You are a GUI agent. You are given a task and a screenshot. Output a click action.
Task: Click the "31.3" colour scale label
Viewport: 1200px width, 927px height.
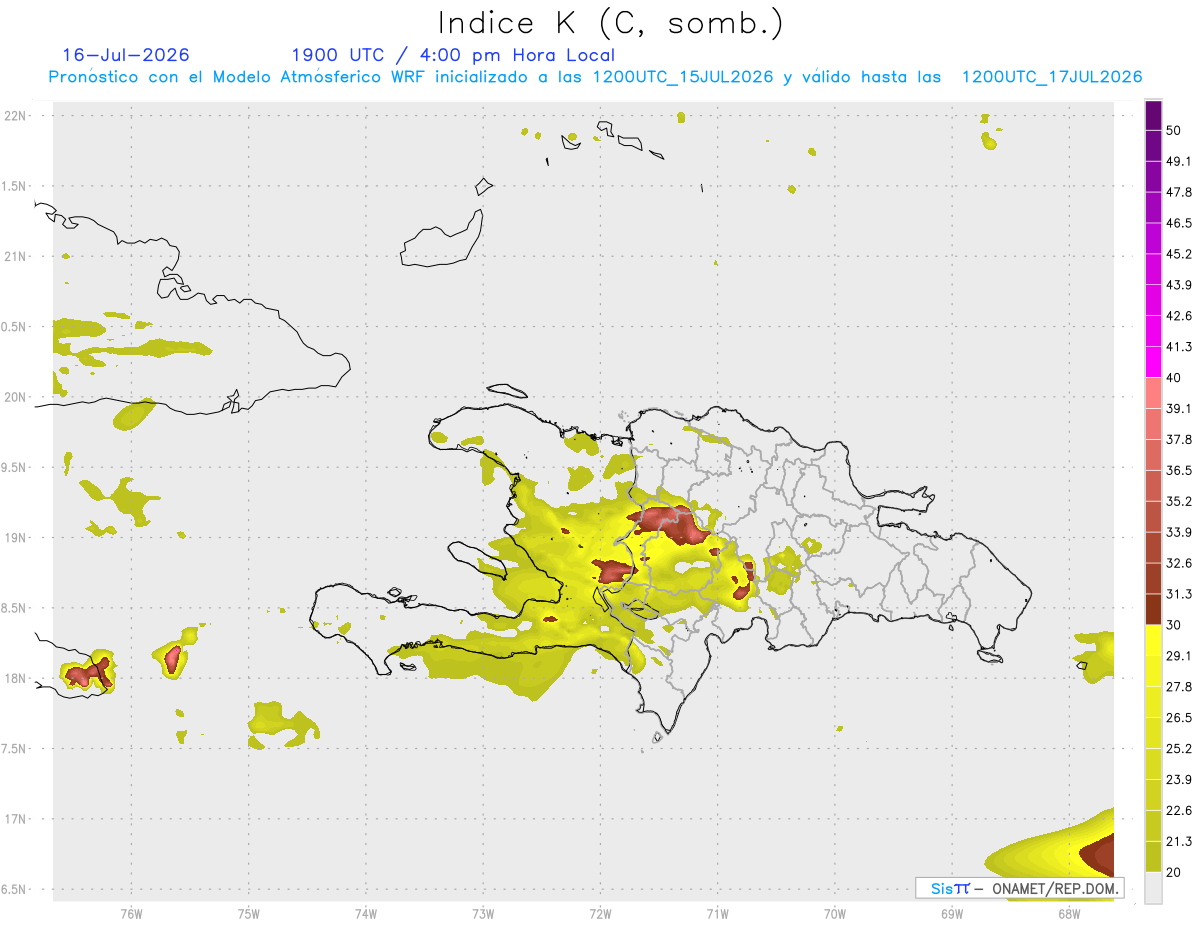[x=1179, y=594]
